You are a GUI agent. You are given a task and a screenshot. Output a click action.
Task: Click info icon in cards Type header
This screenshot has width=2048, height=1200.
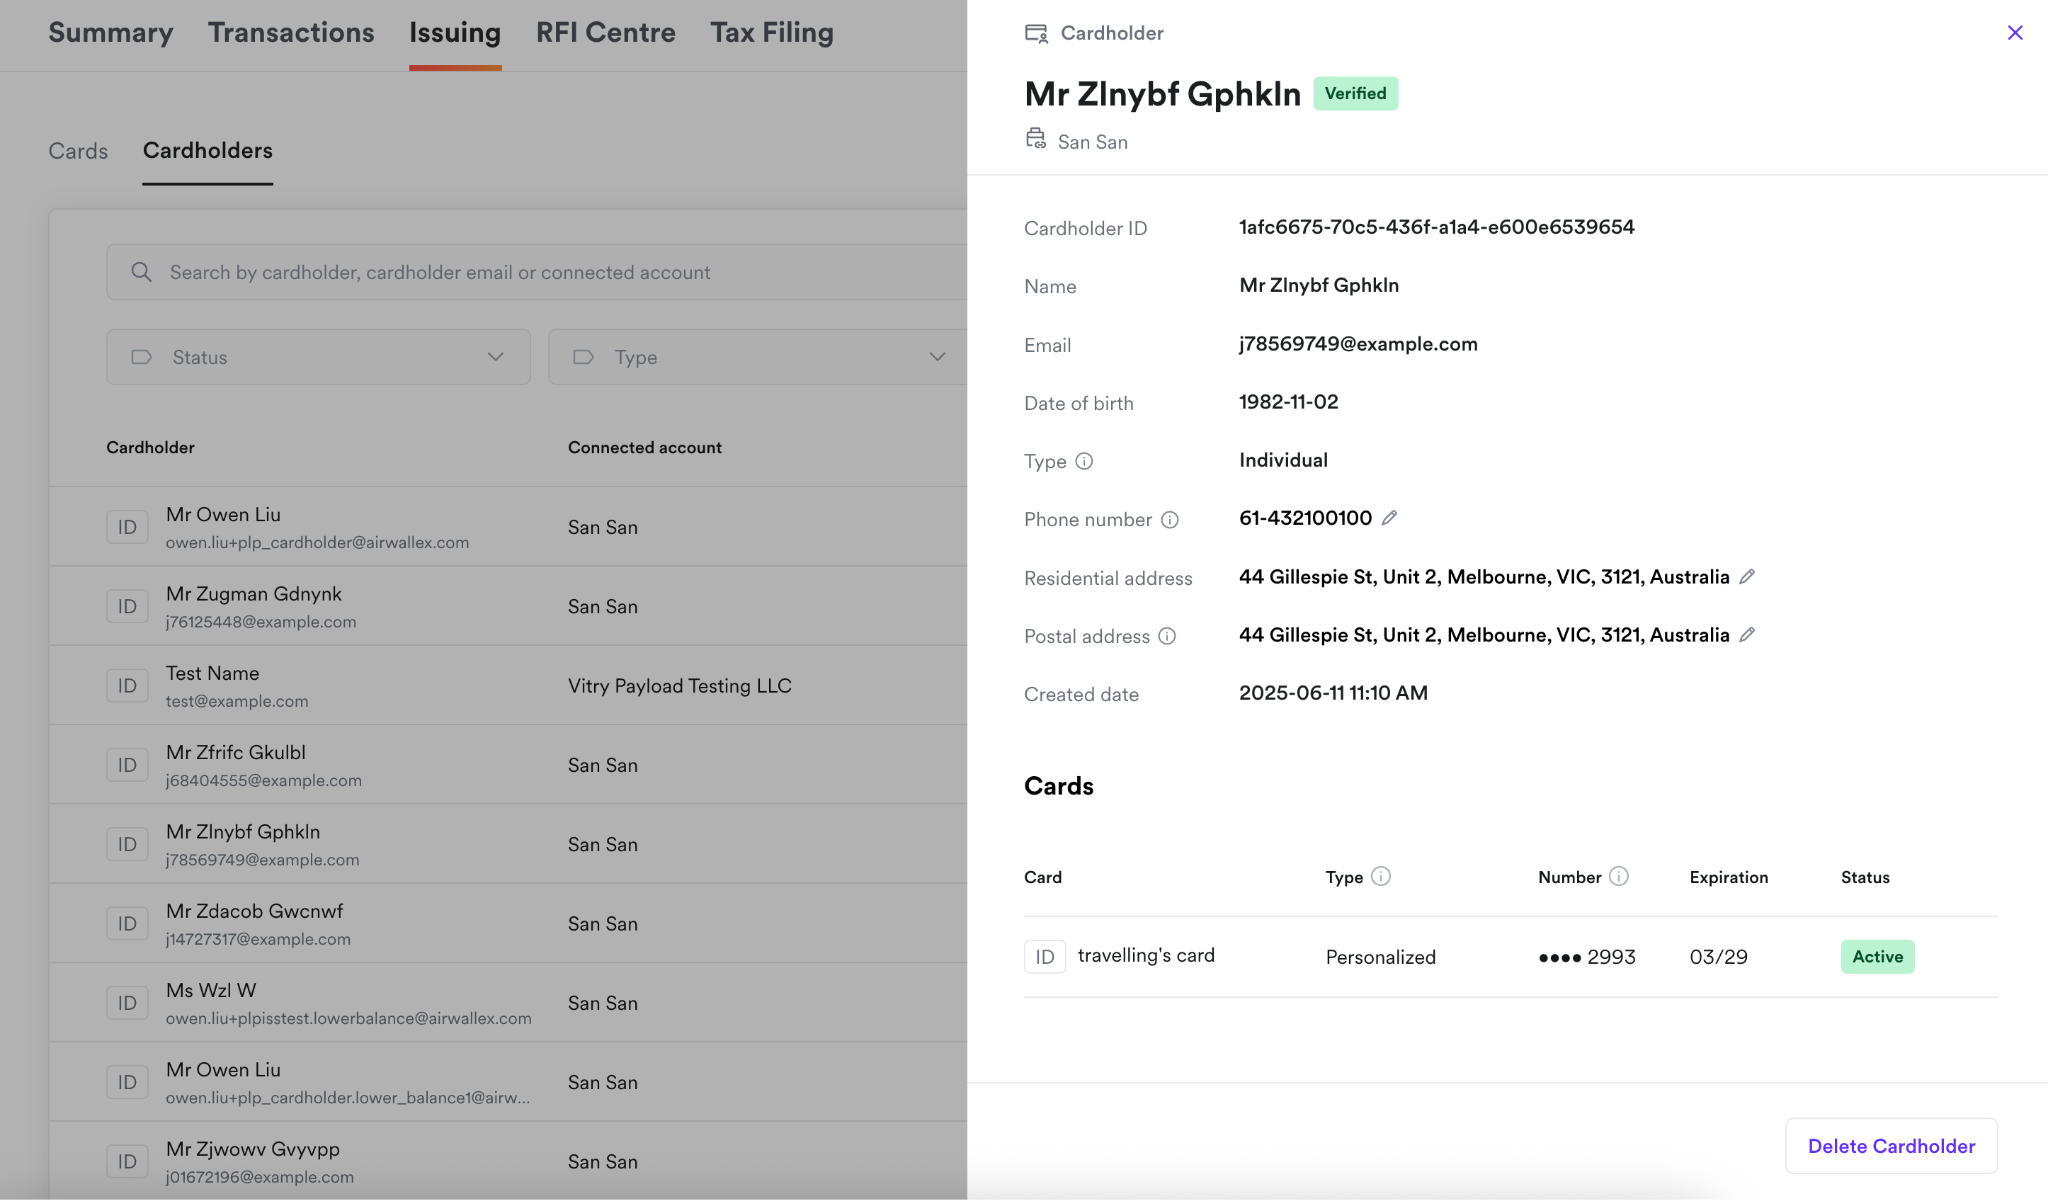pyautogui.click(x=1381, y=876)
